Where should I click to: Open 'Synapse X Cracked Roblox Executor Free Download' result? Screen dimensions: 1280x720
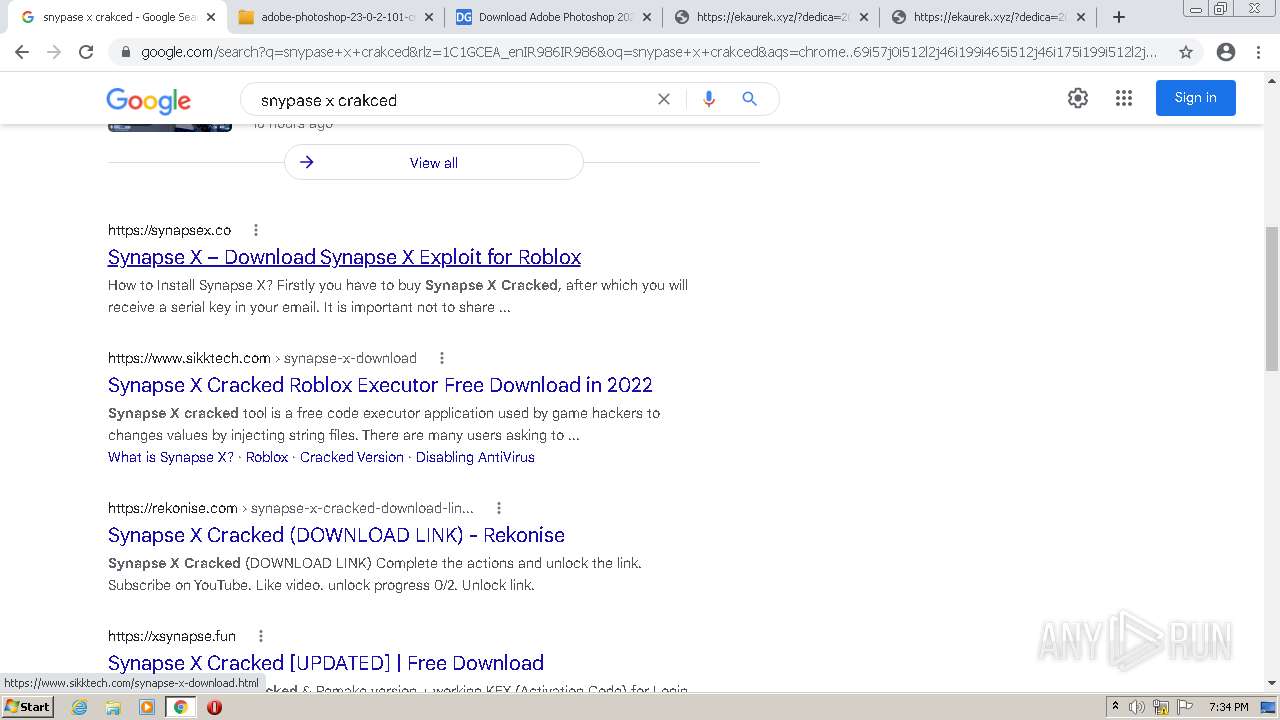(x=380, y=385)
